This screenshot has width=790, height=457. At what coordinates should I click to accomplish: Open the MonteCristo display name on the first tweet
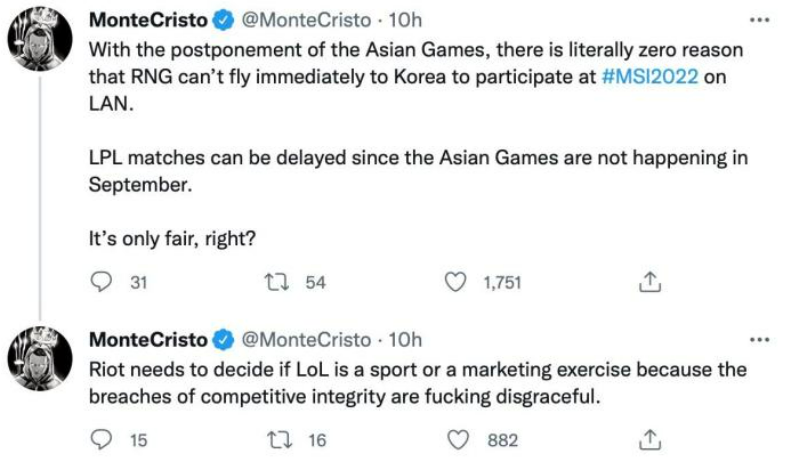(x=148, y=21)
